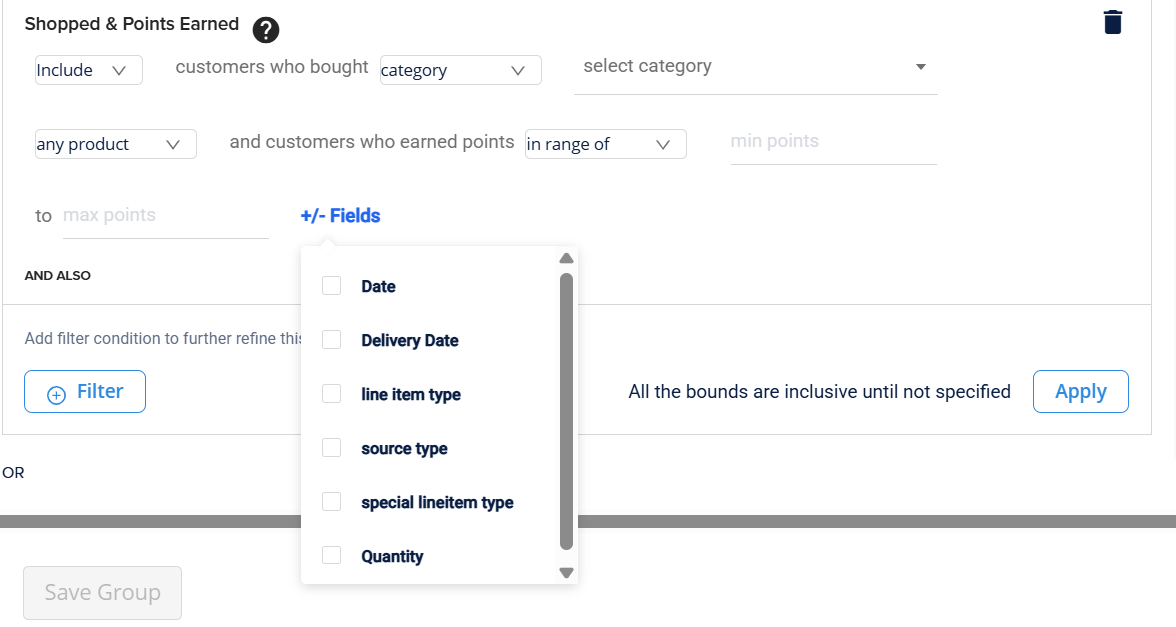This screenshot has height=627, width=1176.
Task: Tick the Date checkbox
Action: pos(332,286)
